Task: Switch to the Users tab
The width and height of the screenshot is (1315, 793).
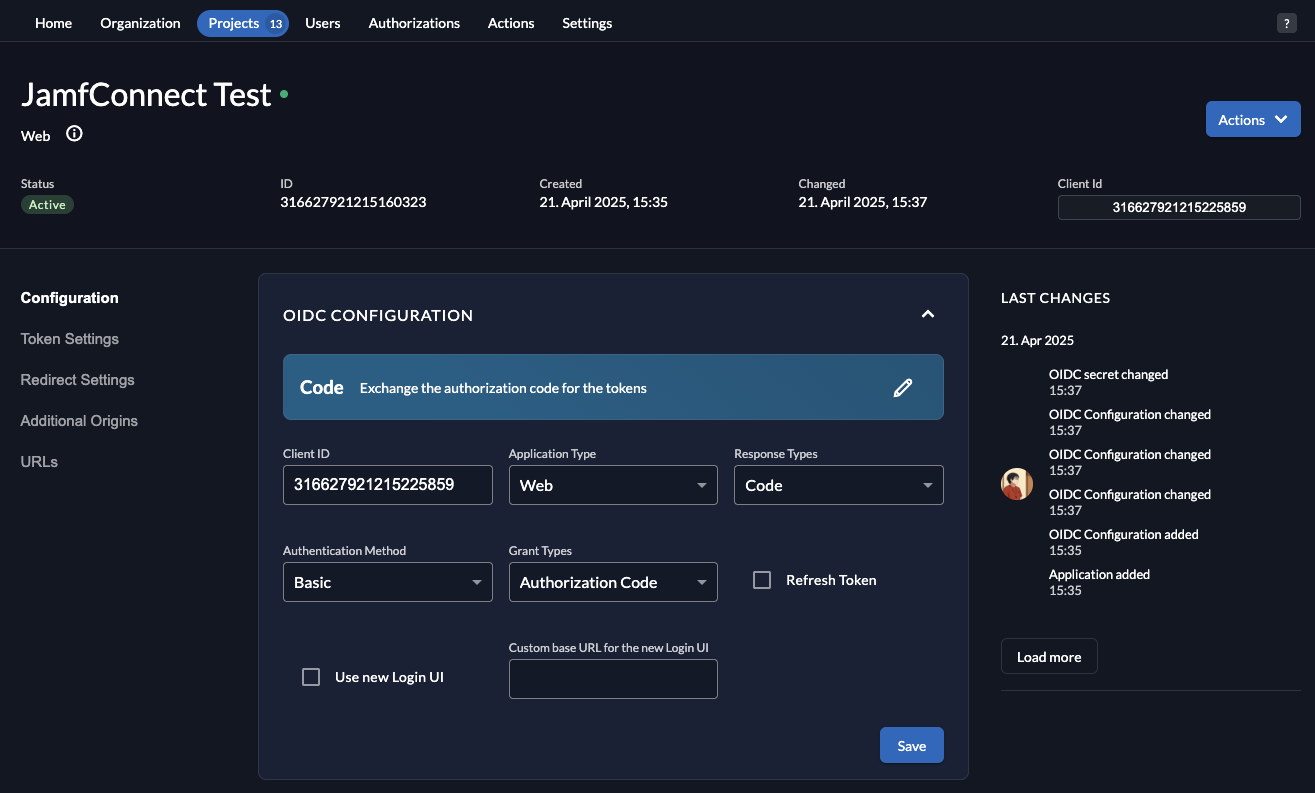Action: (323, 23)
